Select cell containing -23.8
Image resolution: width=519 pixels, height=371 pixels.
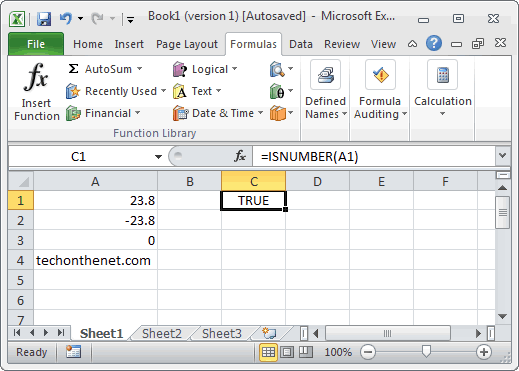95,220
